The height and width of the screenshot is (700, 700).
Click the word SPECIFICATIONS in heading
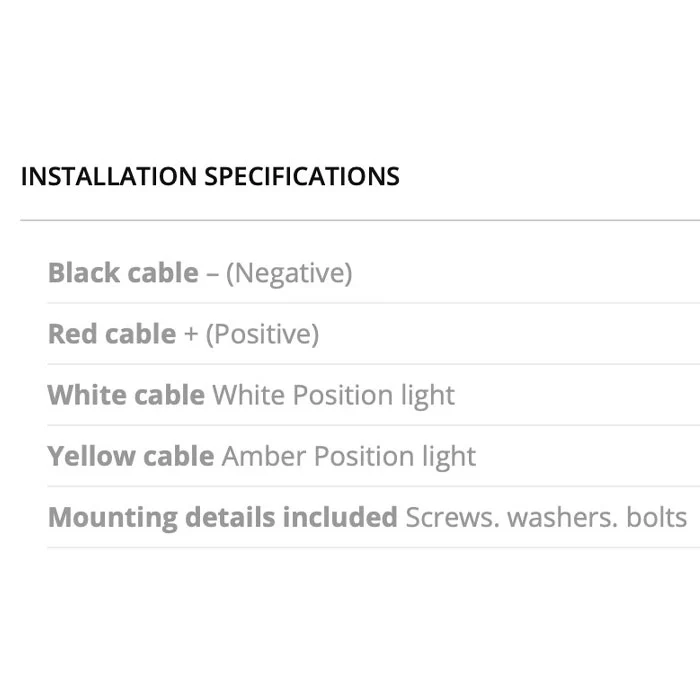click(302, 176)
